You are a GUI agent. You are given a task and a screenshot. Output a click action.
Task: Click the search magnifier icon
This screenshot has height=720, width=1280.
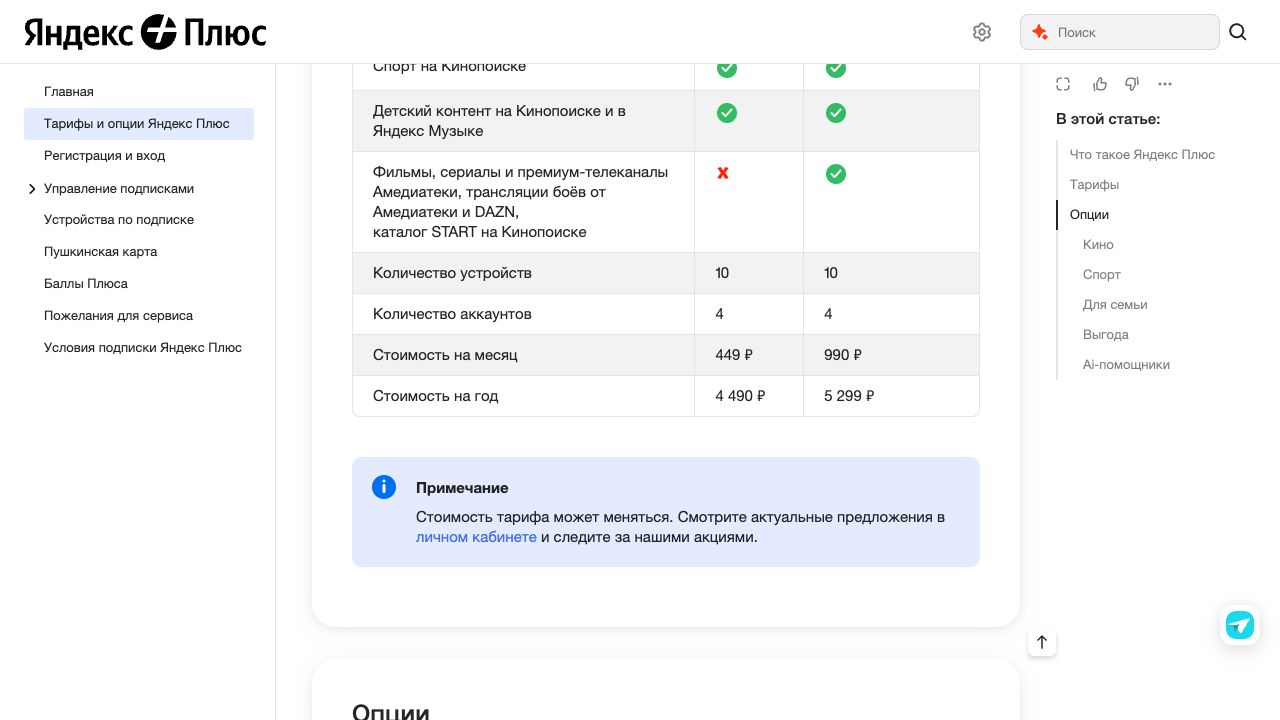tap(1238, 32)
